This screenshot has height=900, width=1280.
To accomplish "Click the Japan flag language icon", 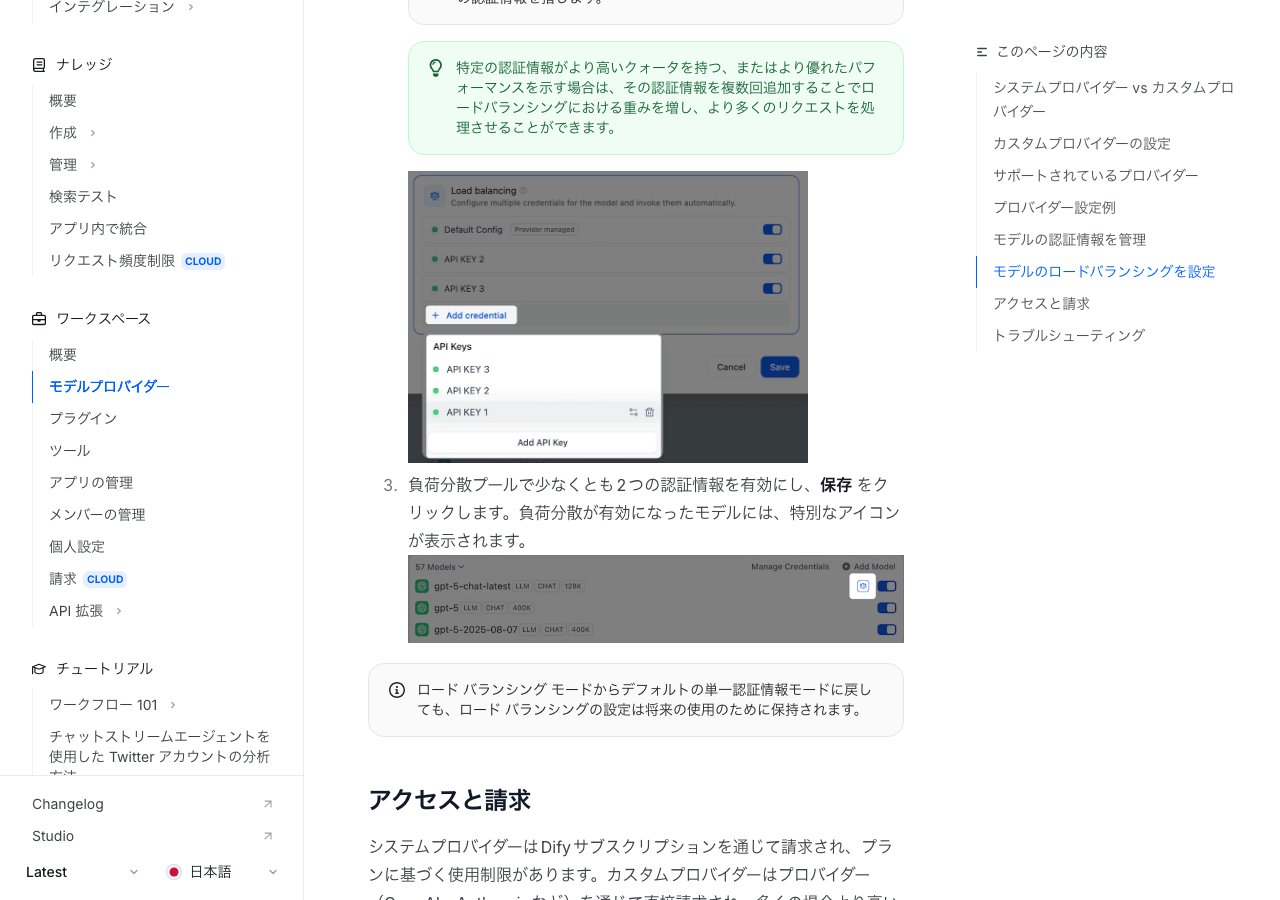I will pos(174,872).
